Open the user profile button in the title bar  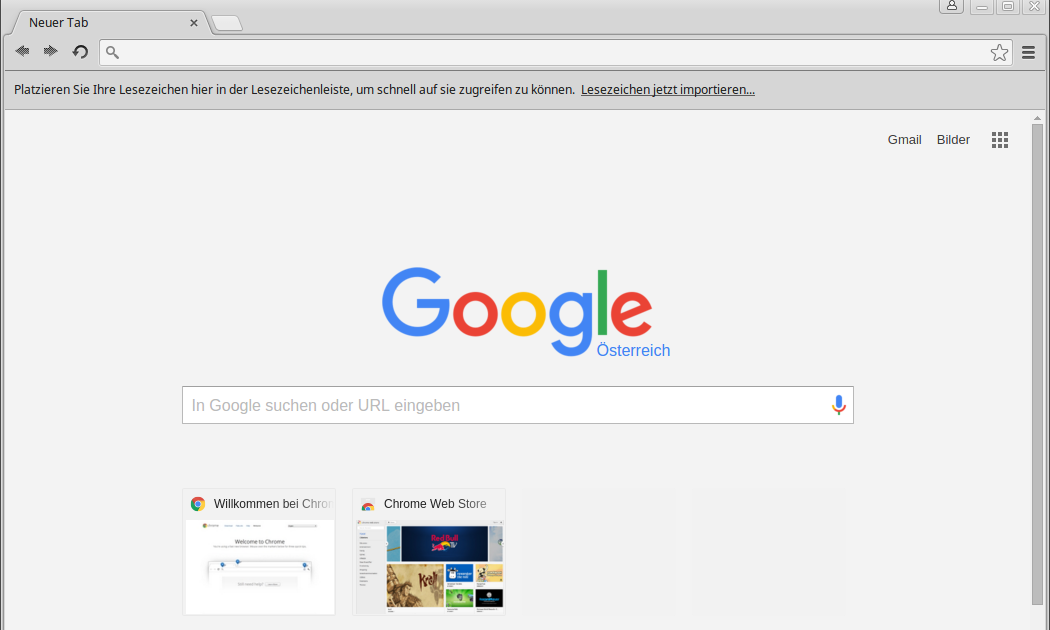(952, 6)
